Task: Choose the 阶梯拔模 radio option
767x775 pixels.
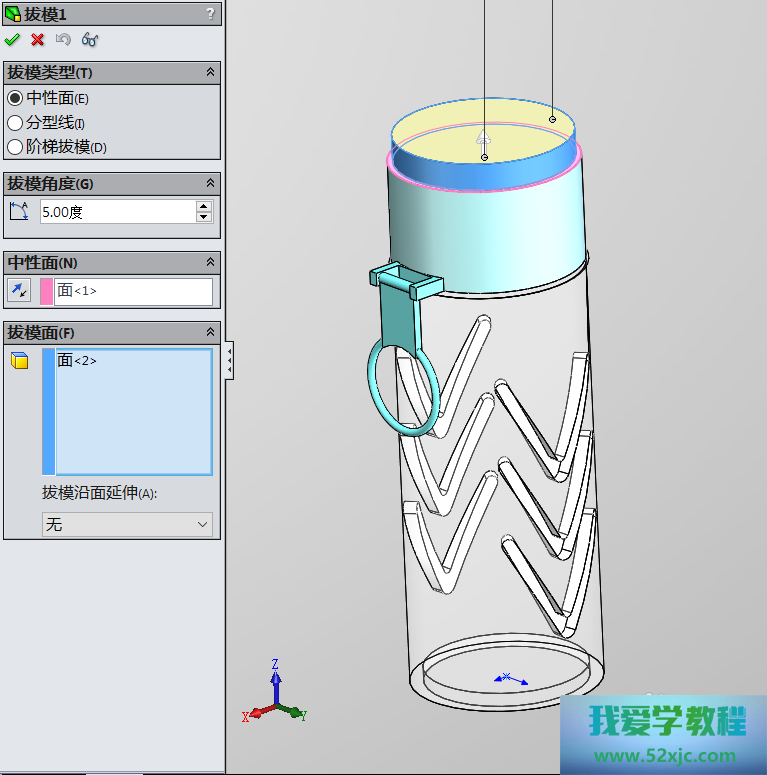Action: coord(15,147)
